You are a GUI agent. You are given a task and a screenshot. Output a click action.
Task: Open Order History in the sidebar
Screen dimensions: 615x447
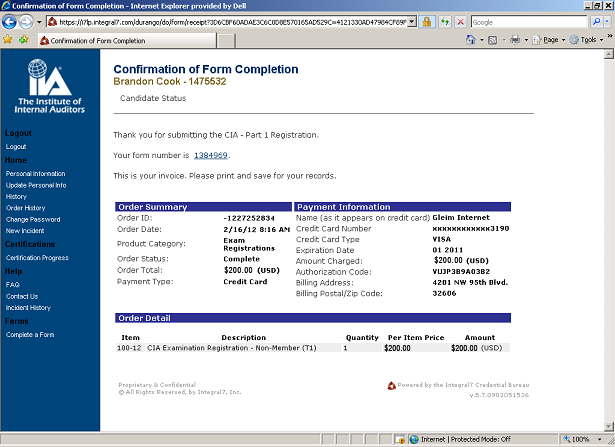point(25,208)
